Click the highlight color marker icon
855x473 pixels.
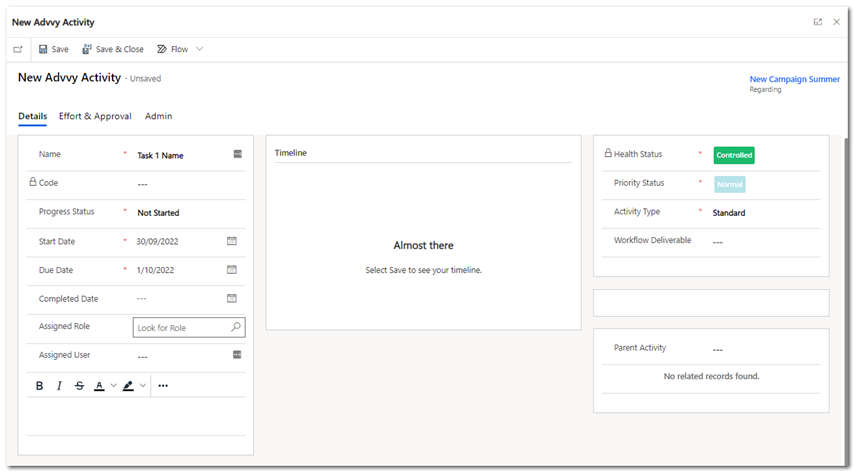(128, 386)
